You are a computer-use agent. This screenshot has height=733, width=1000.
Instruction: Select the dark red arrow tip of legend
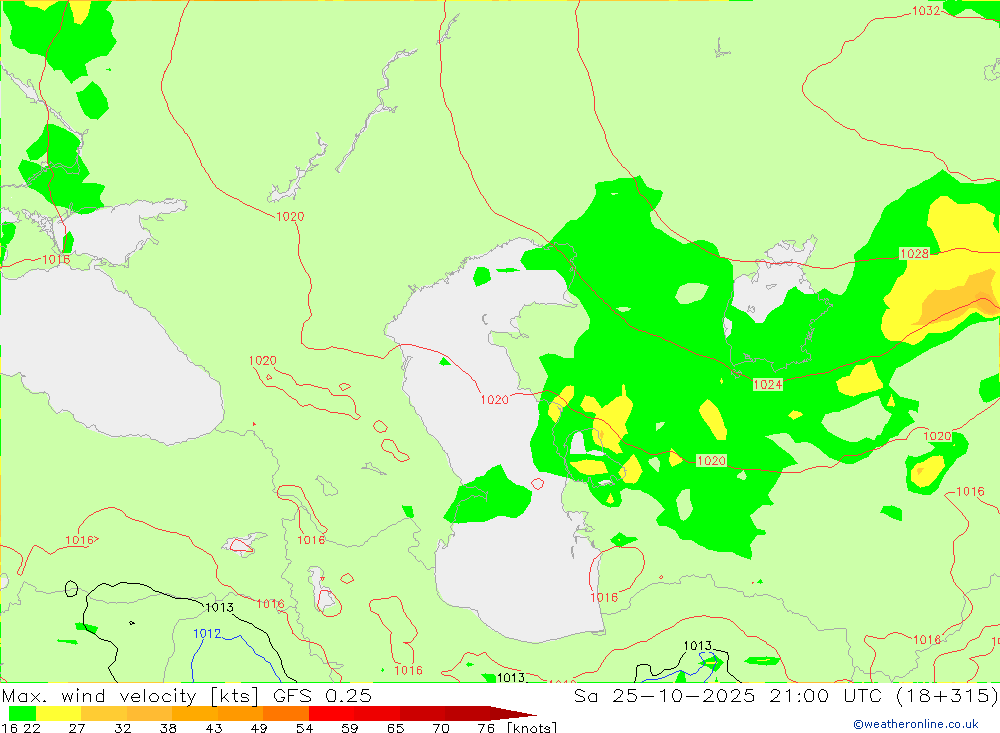pyautogui.click(x=513, y=713)
